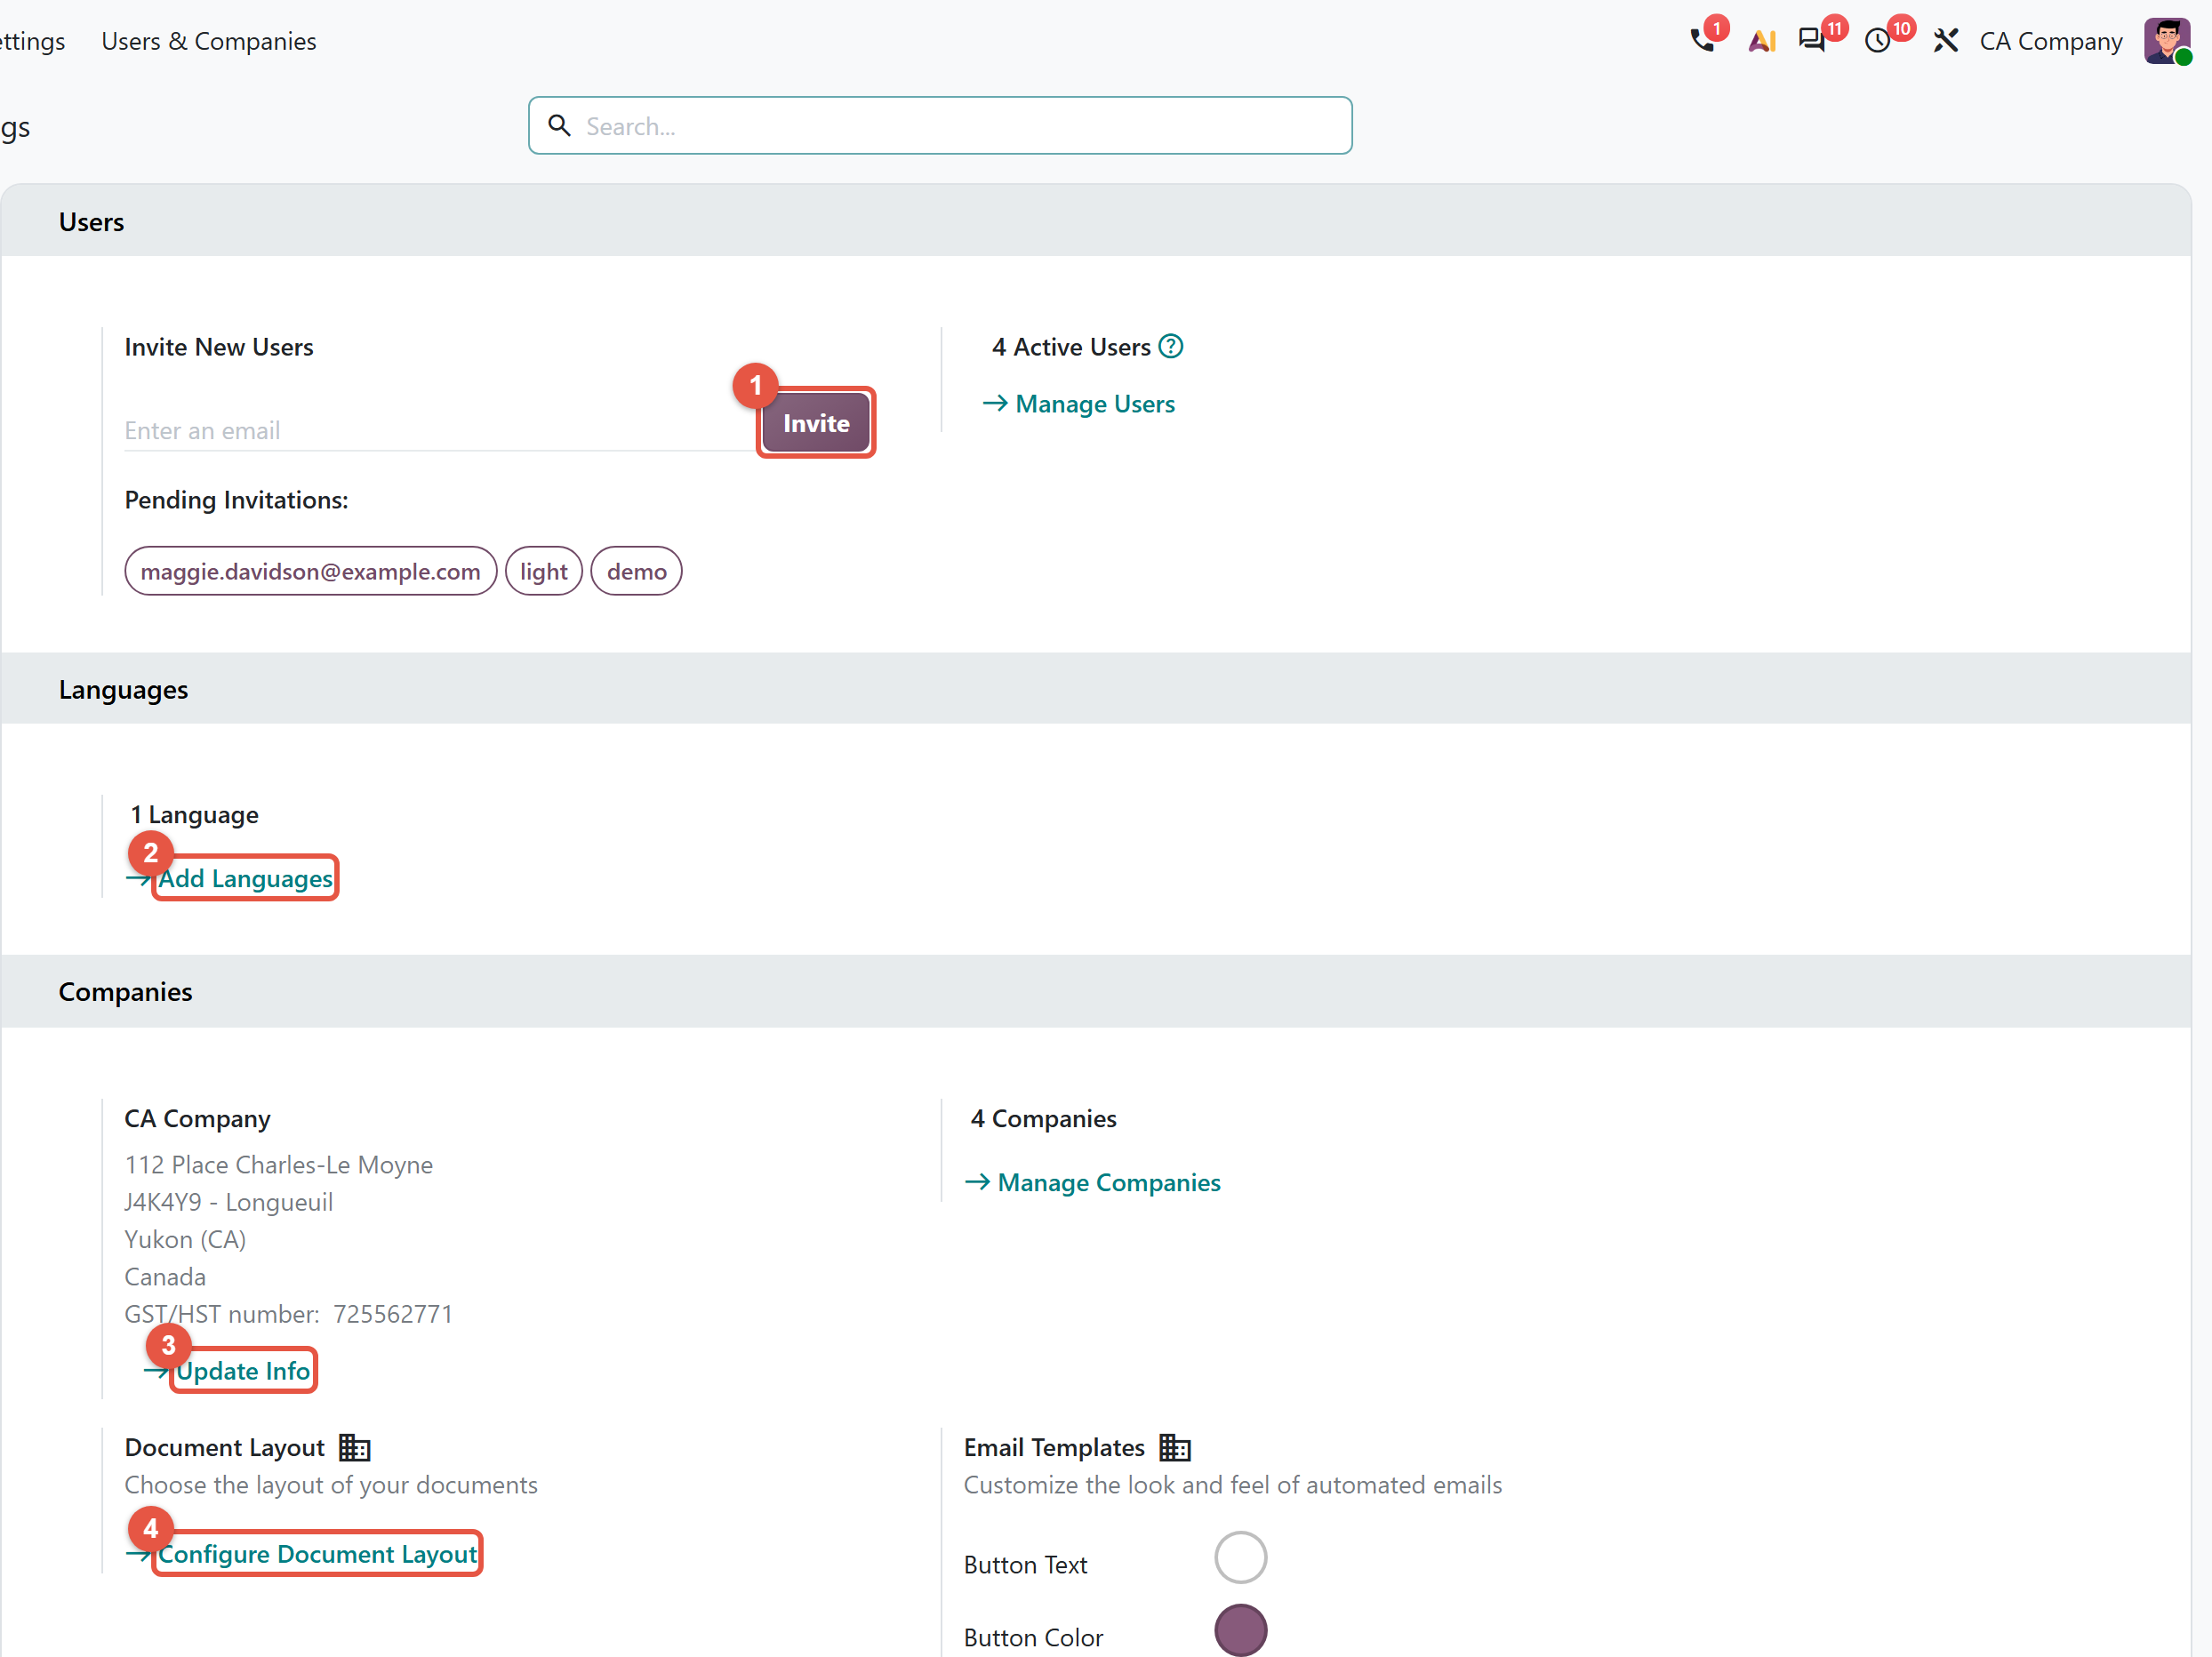
Task: Open the pending invitation tag 'demo'
Action: coord(637,571)
